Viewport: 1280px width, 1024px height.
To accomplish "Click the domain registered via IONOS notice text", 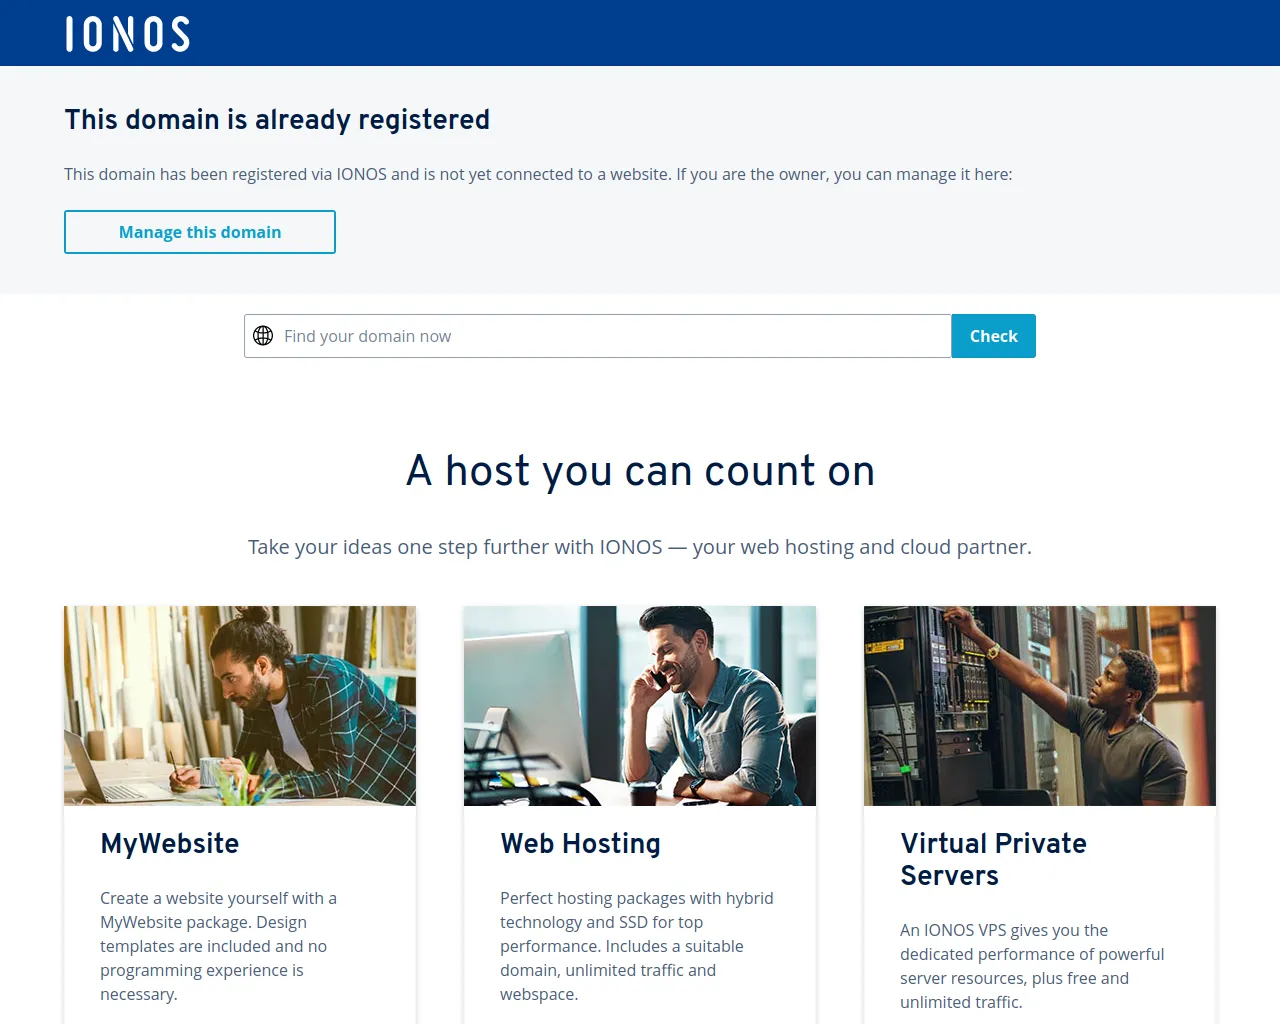I will coord(538,174).
